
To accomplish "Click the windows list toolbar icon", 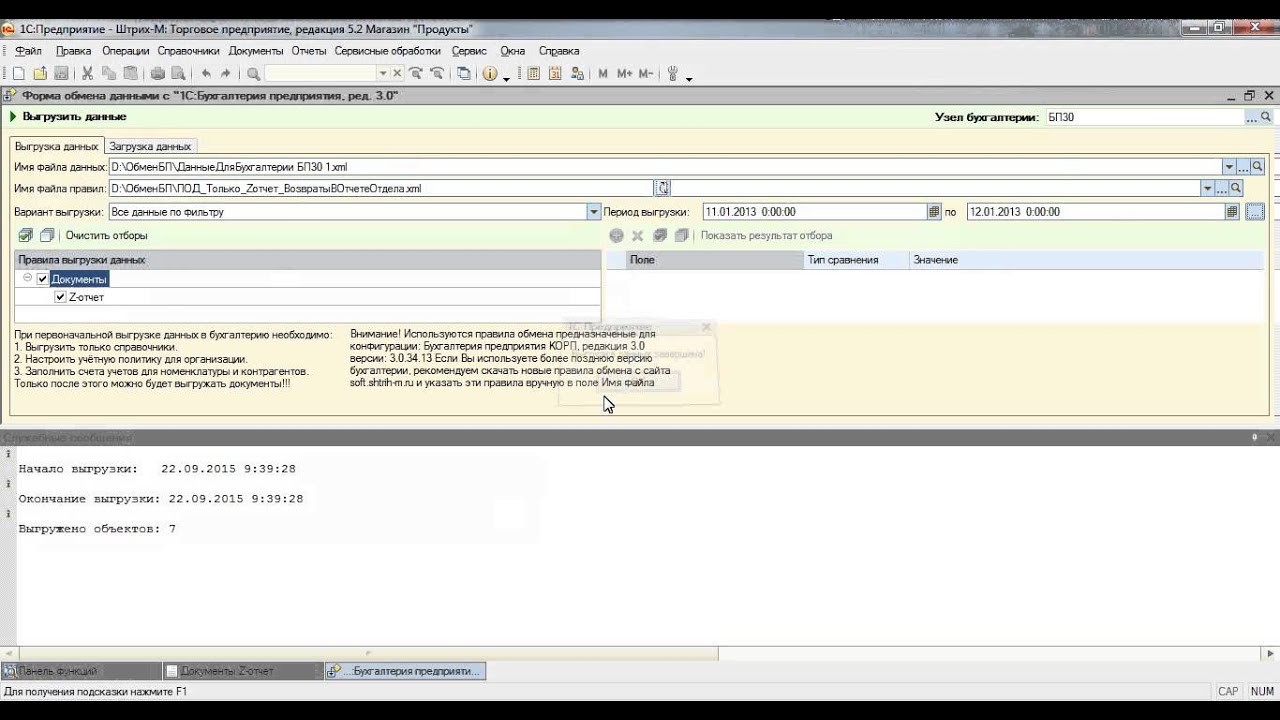I will [x=464, y=73].
